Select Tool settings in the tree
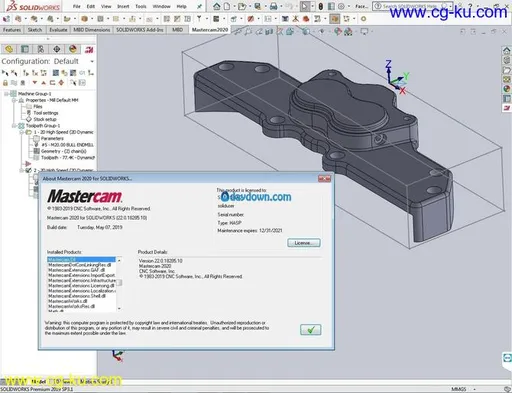The width and height of the screenshot is (512, 393). click(46, 113)
